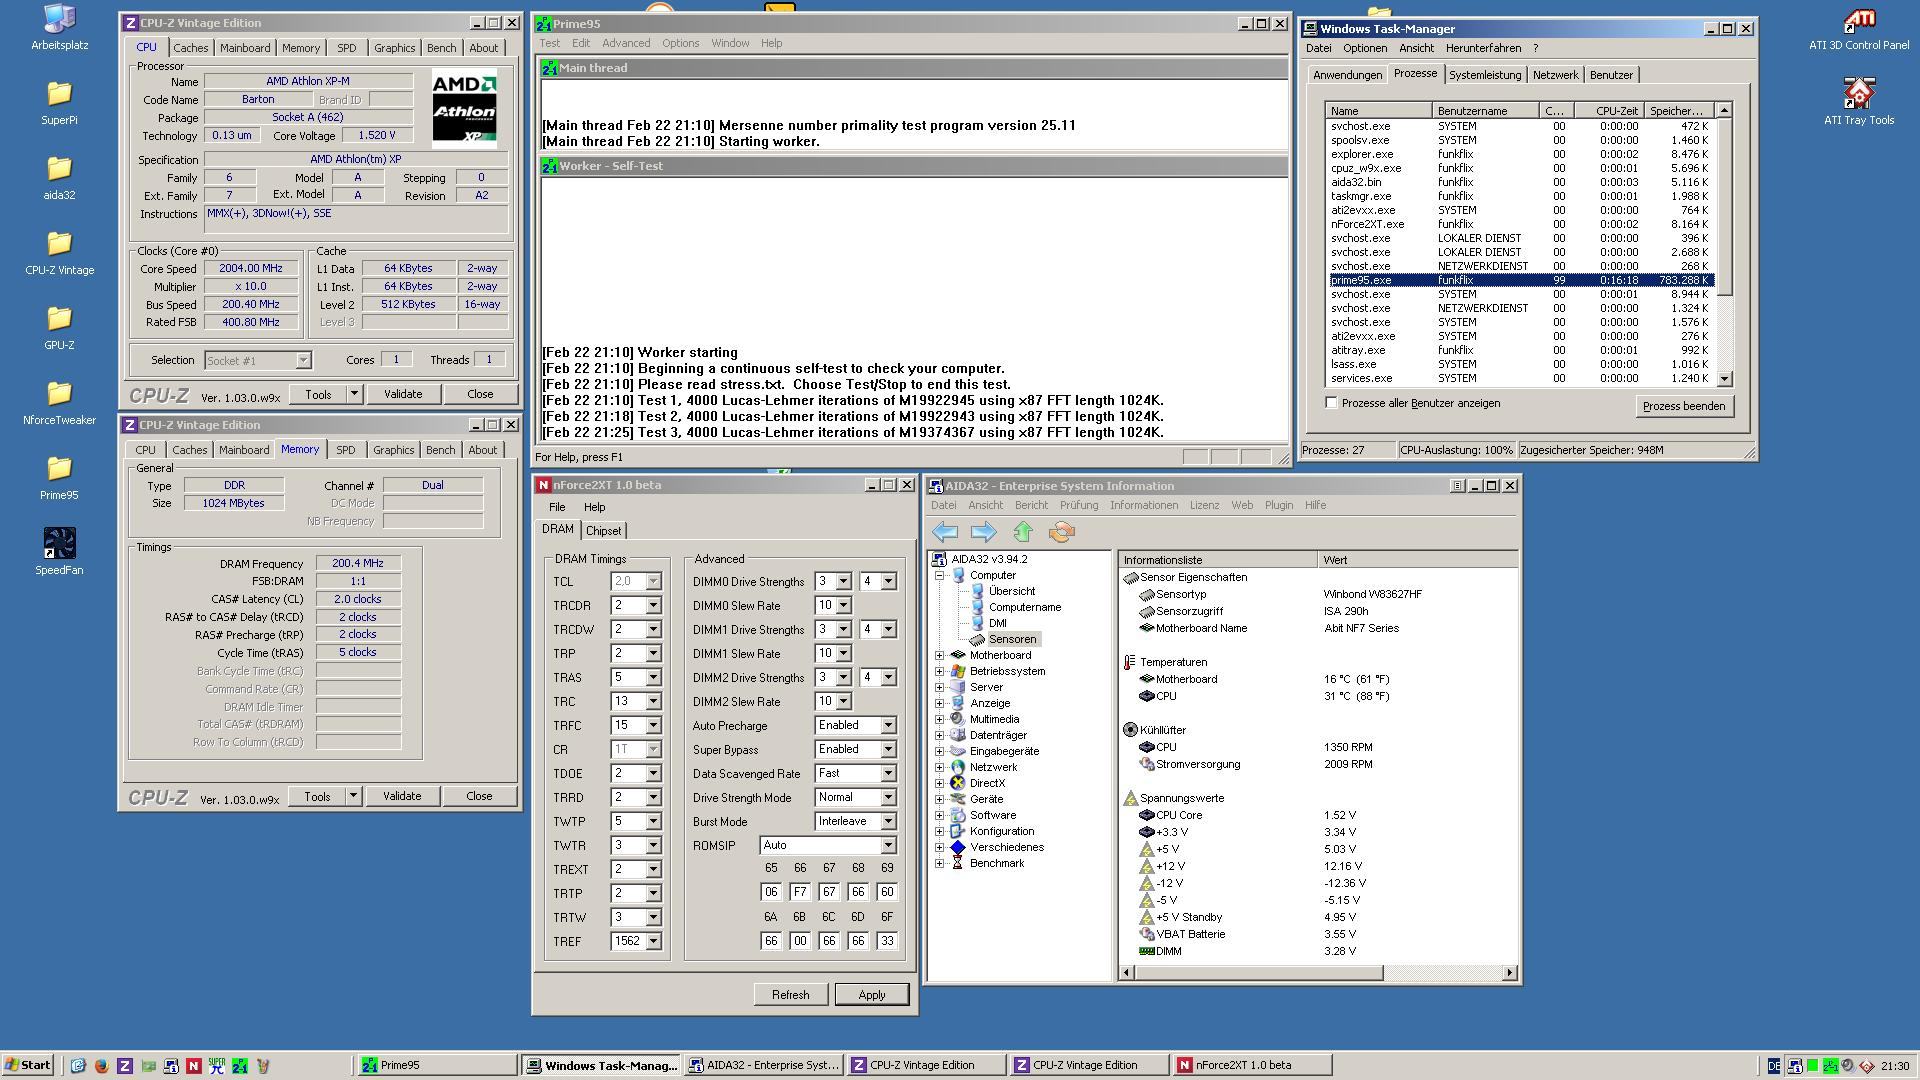Click 'Prozess beenden' button
Image resolution: width=1920 pixels, height=1080 pixels.
[x=1684, y=406]
